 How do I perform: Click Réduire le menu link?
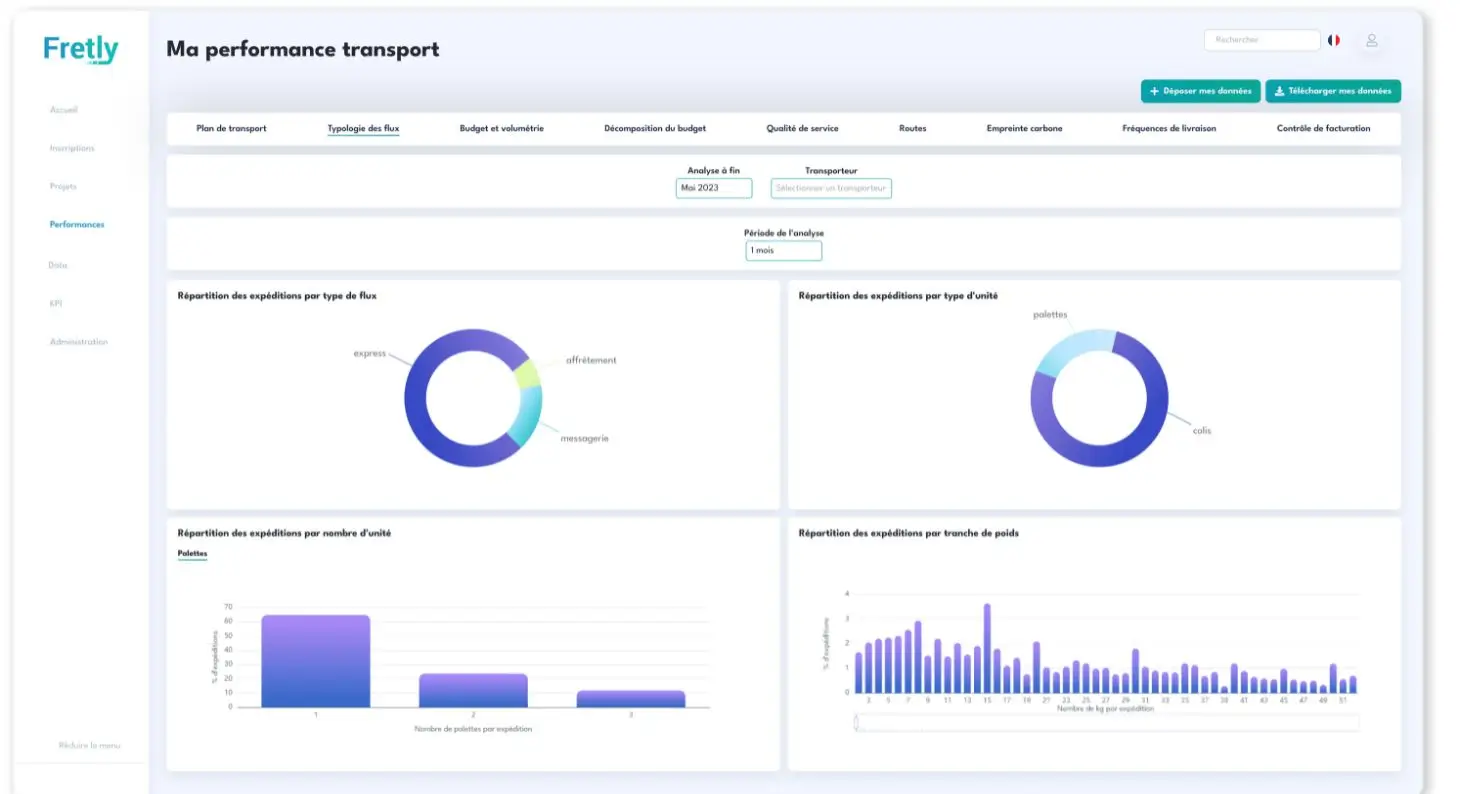[x=89, y=745]
